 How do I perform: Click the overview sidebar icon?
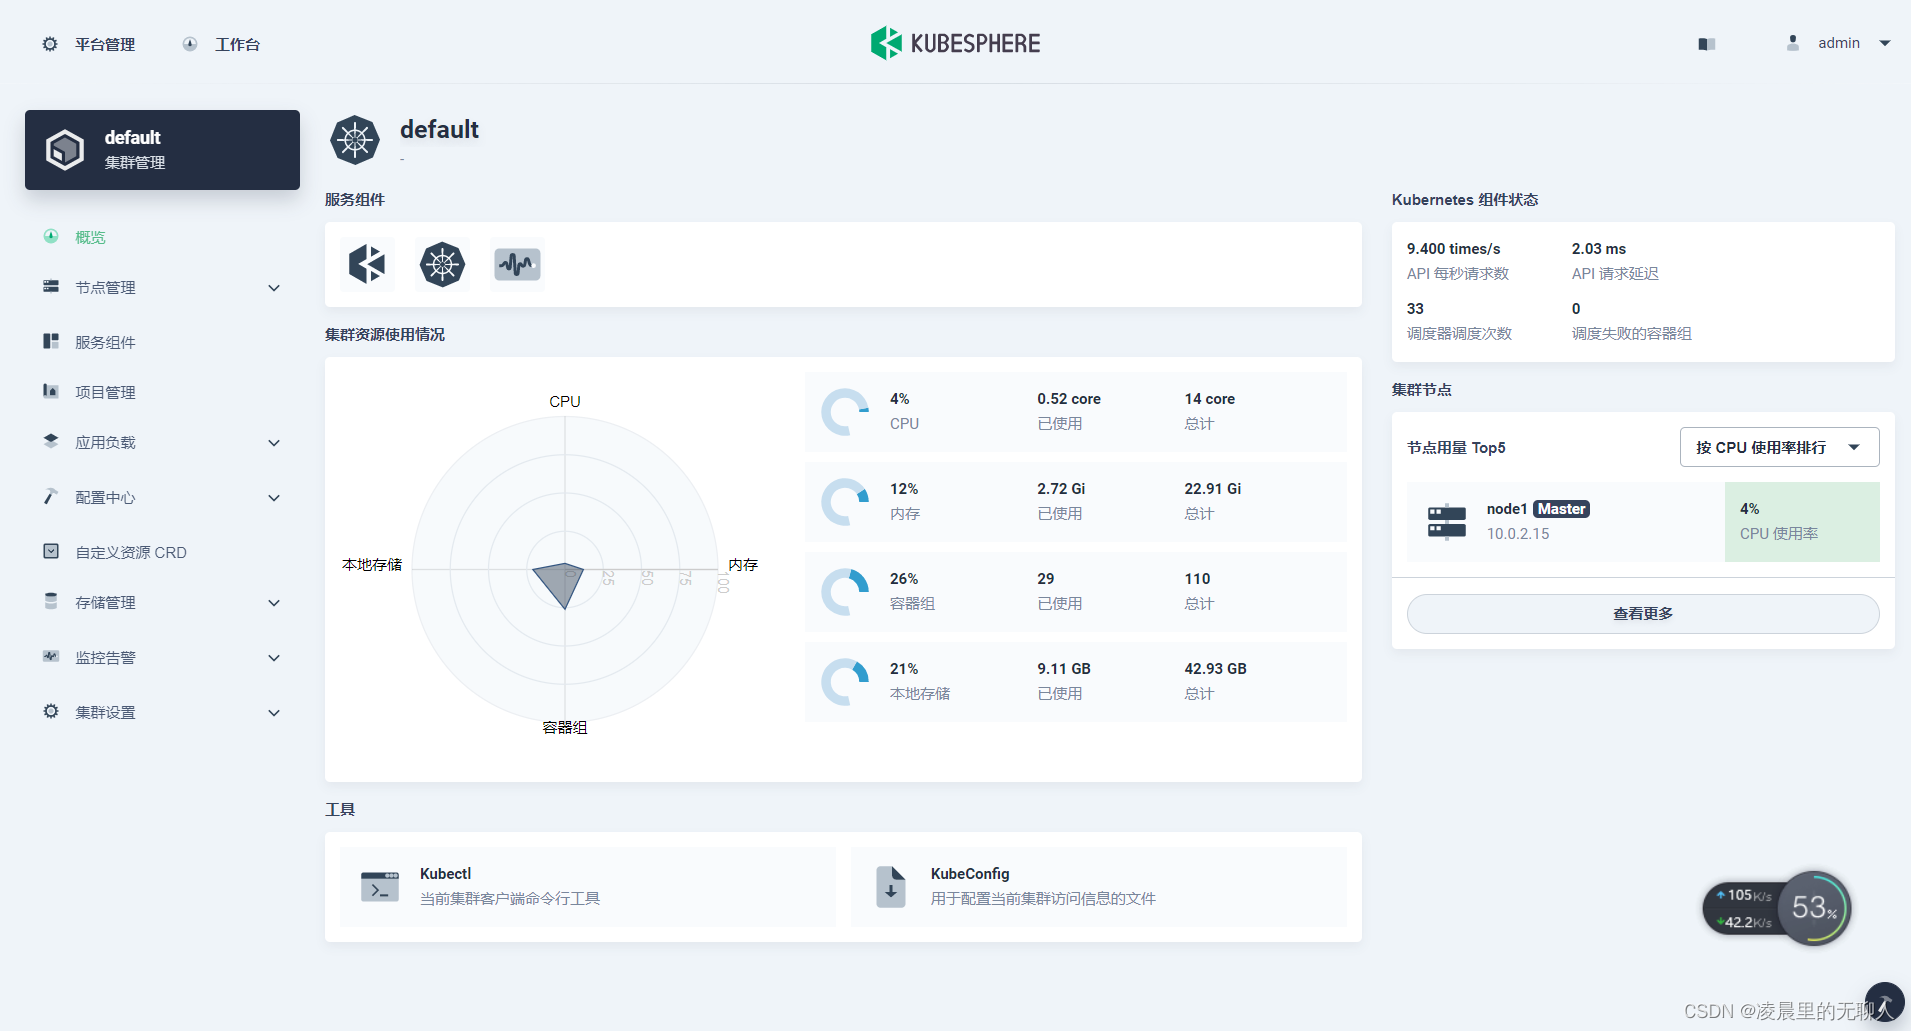click(51, 236)
